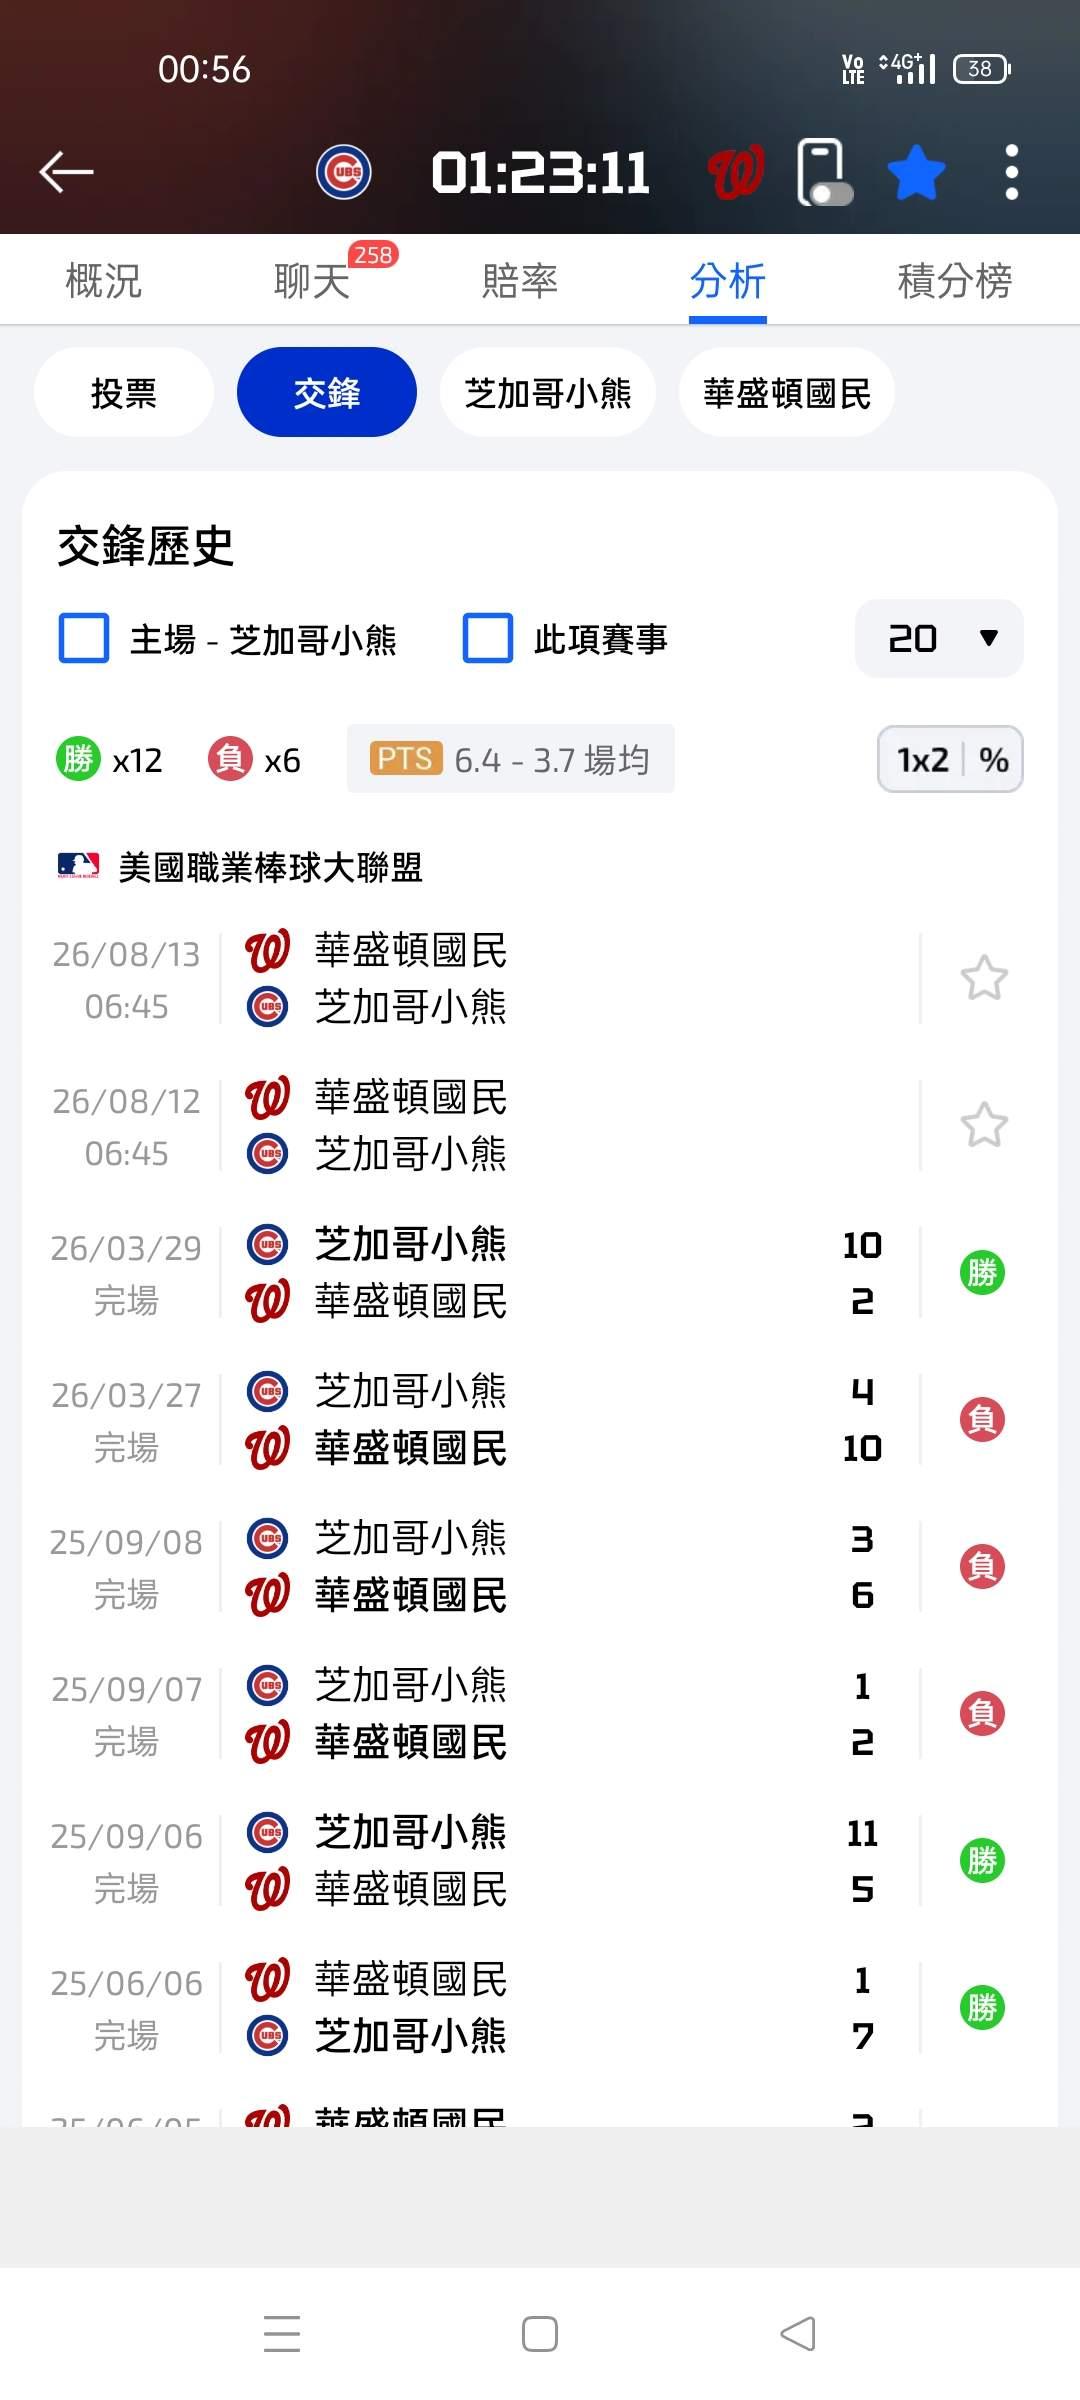Open the 20 matches count dropdown
The image size is (1080, 2400).
tap(939, 639)
